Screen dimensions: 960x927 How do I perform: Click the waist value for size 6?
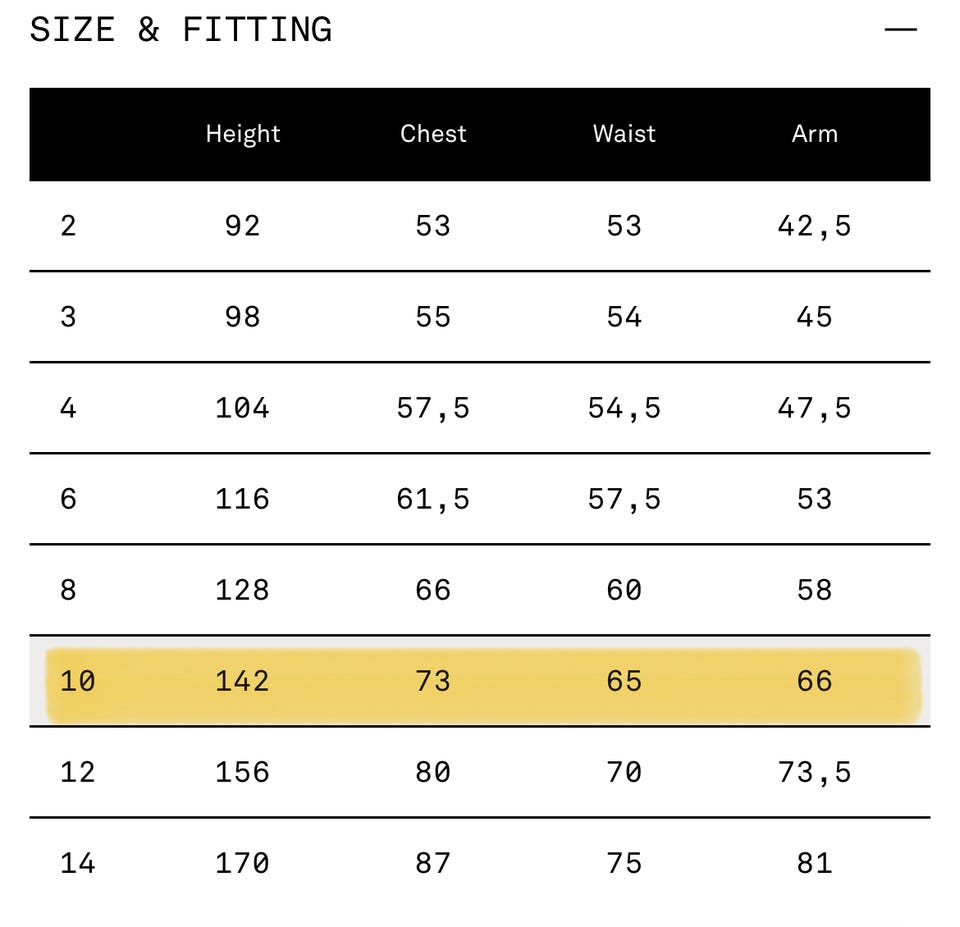[x=624, y=499]
